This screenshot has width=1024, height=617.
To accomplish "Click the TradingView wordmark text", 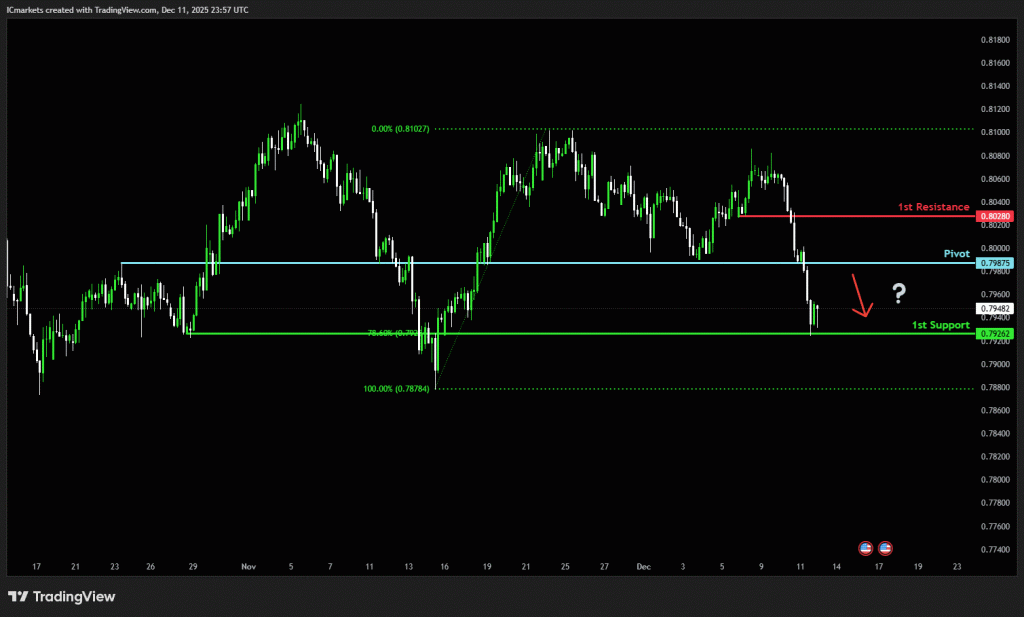I will [x=74, y=597].
